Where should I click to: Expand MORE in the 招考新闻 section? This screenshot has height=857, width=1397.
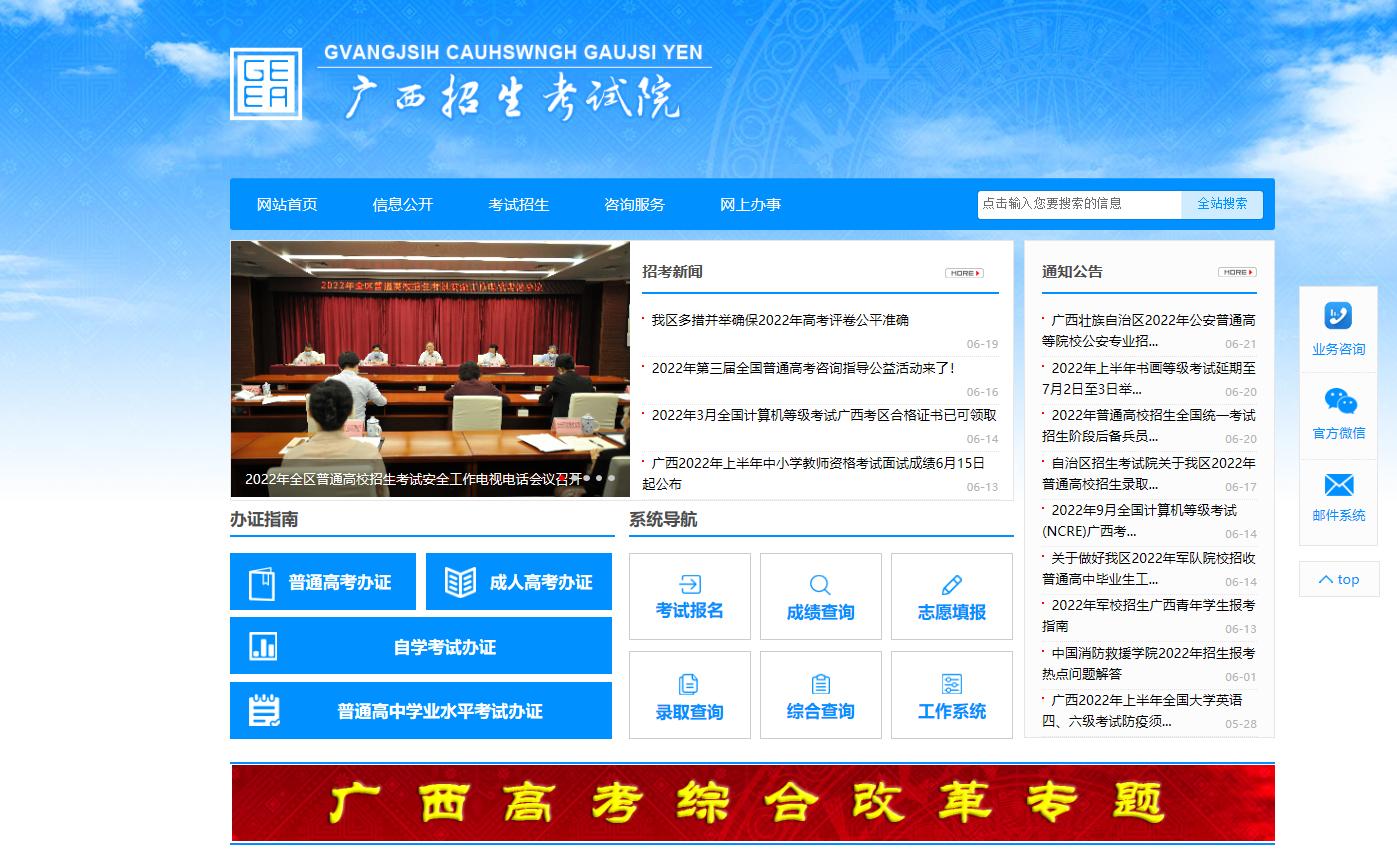(x=962, y=272)
